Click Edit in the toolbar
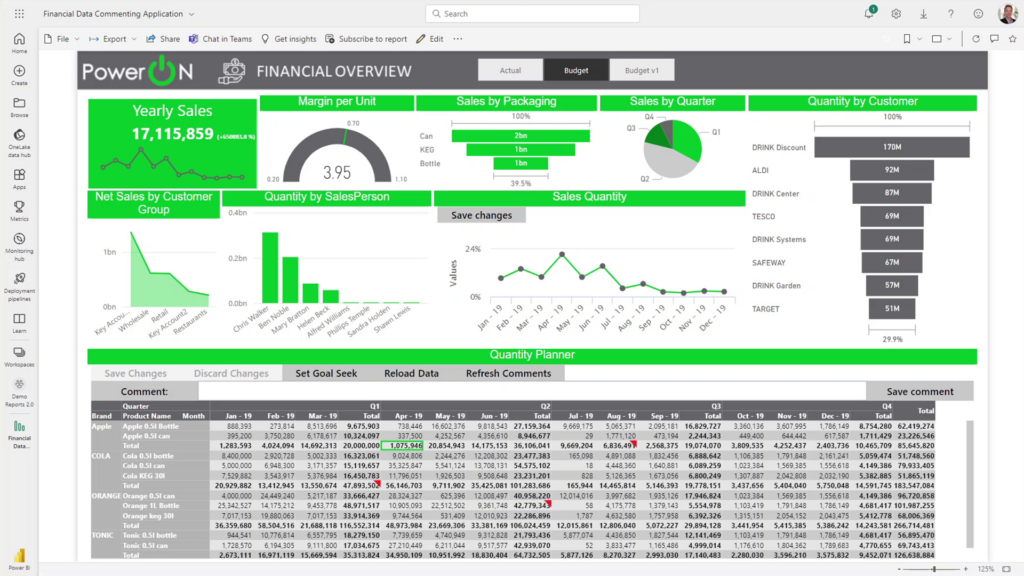Screen dimensions: 1024x576 430,39
